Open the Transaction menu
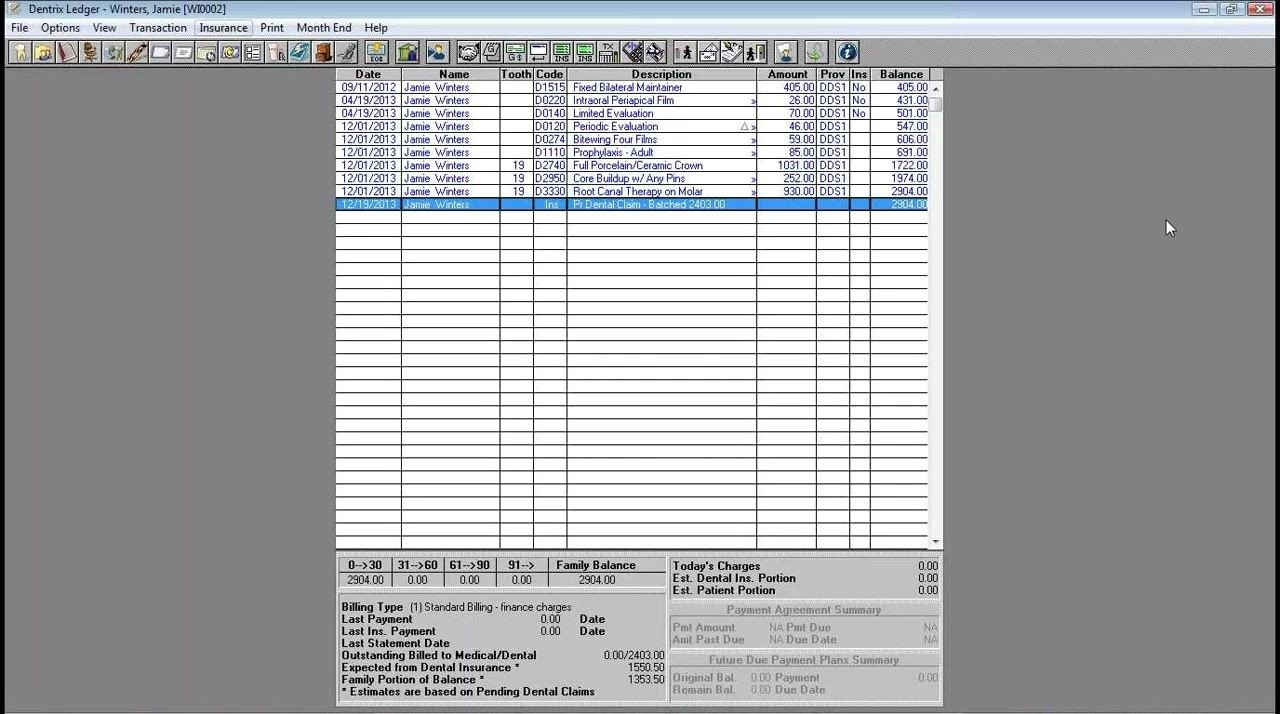This screenshot has height=714, width=1280. tap(158, 28)
